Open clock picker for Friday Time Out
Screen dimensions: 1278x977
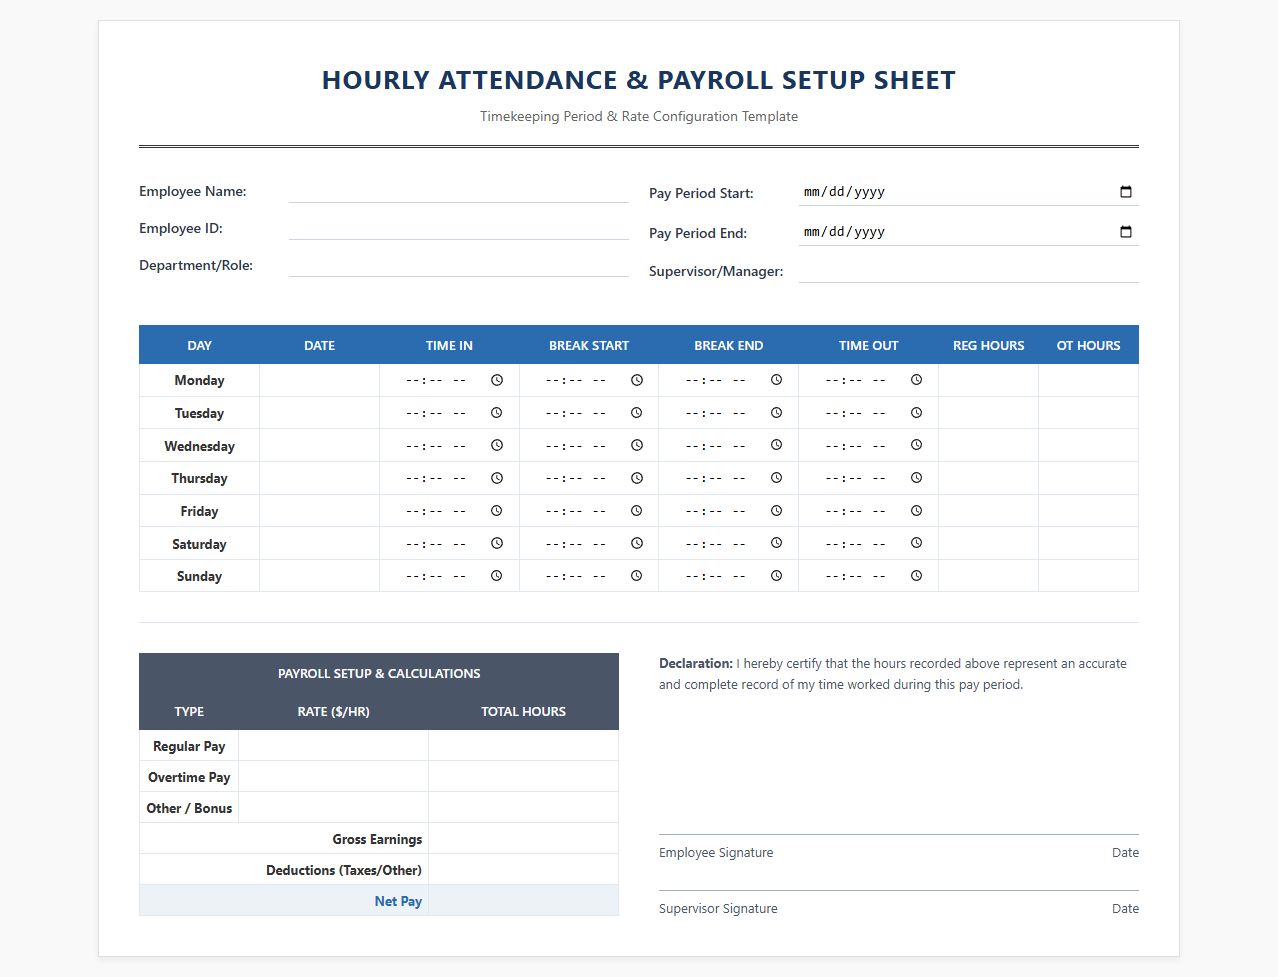pos(917,511)
